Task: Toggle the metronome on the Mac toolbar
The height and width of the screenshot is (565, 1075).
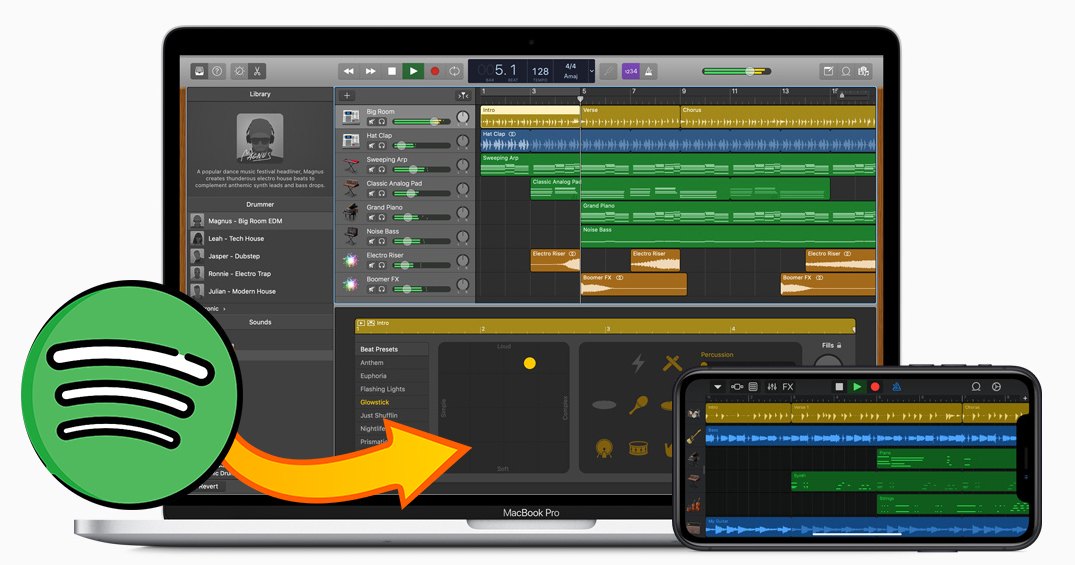Action: pyautogui.click(x=649, y=71)
